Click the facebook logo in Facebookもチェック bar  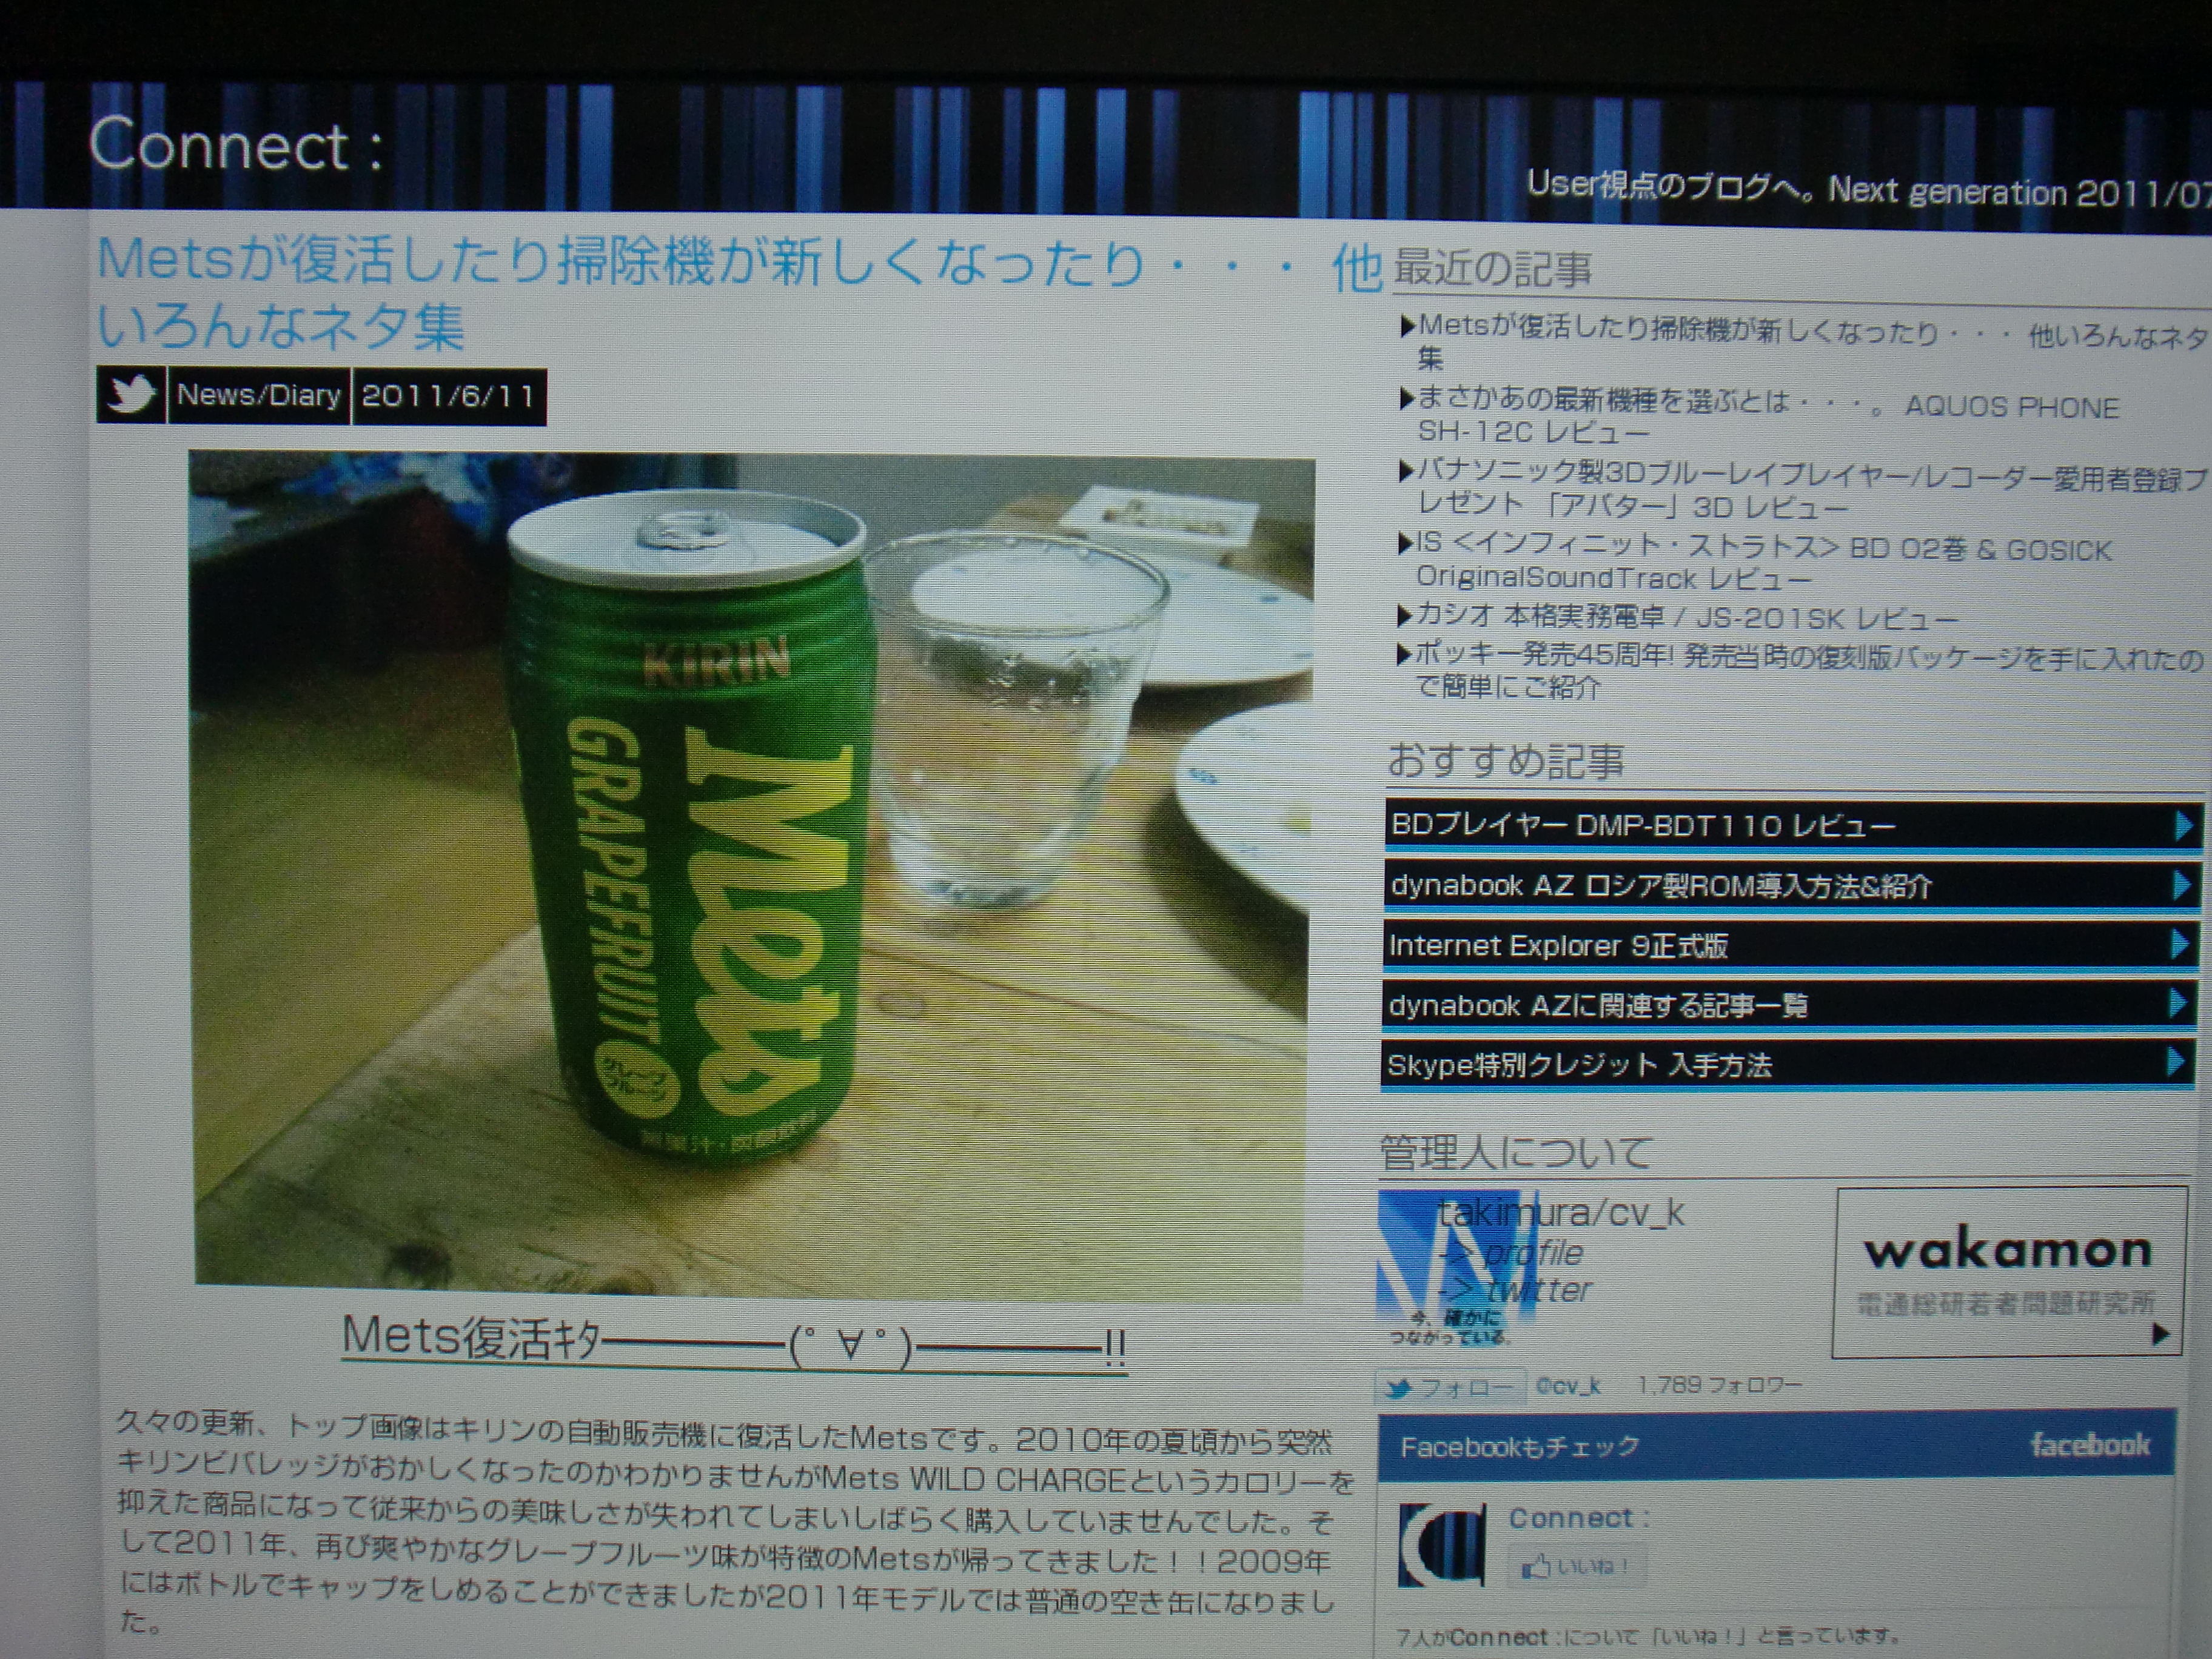pyautogui.click(x=2089, y=1445)
